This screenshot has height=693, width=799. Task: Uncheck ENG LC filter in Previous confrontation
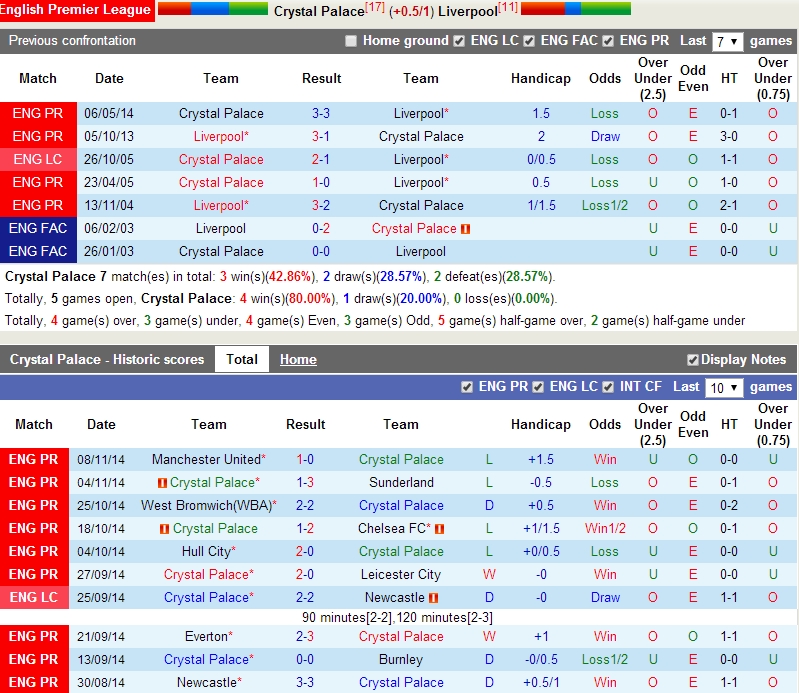(459, 41)
